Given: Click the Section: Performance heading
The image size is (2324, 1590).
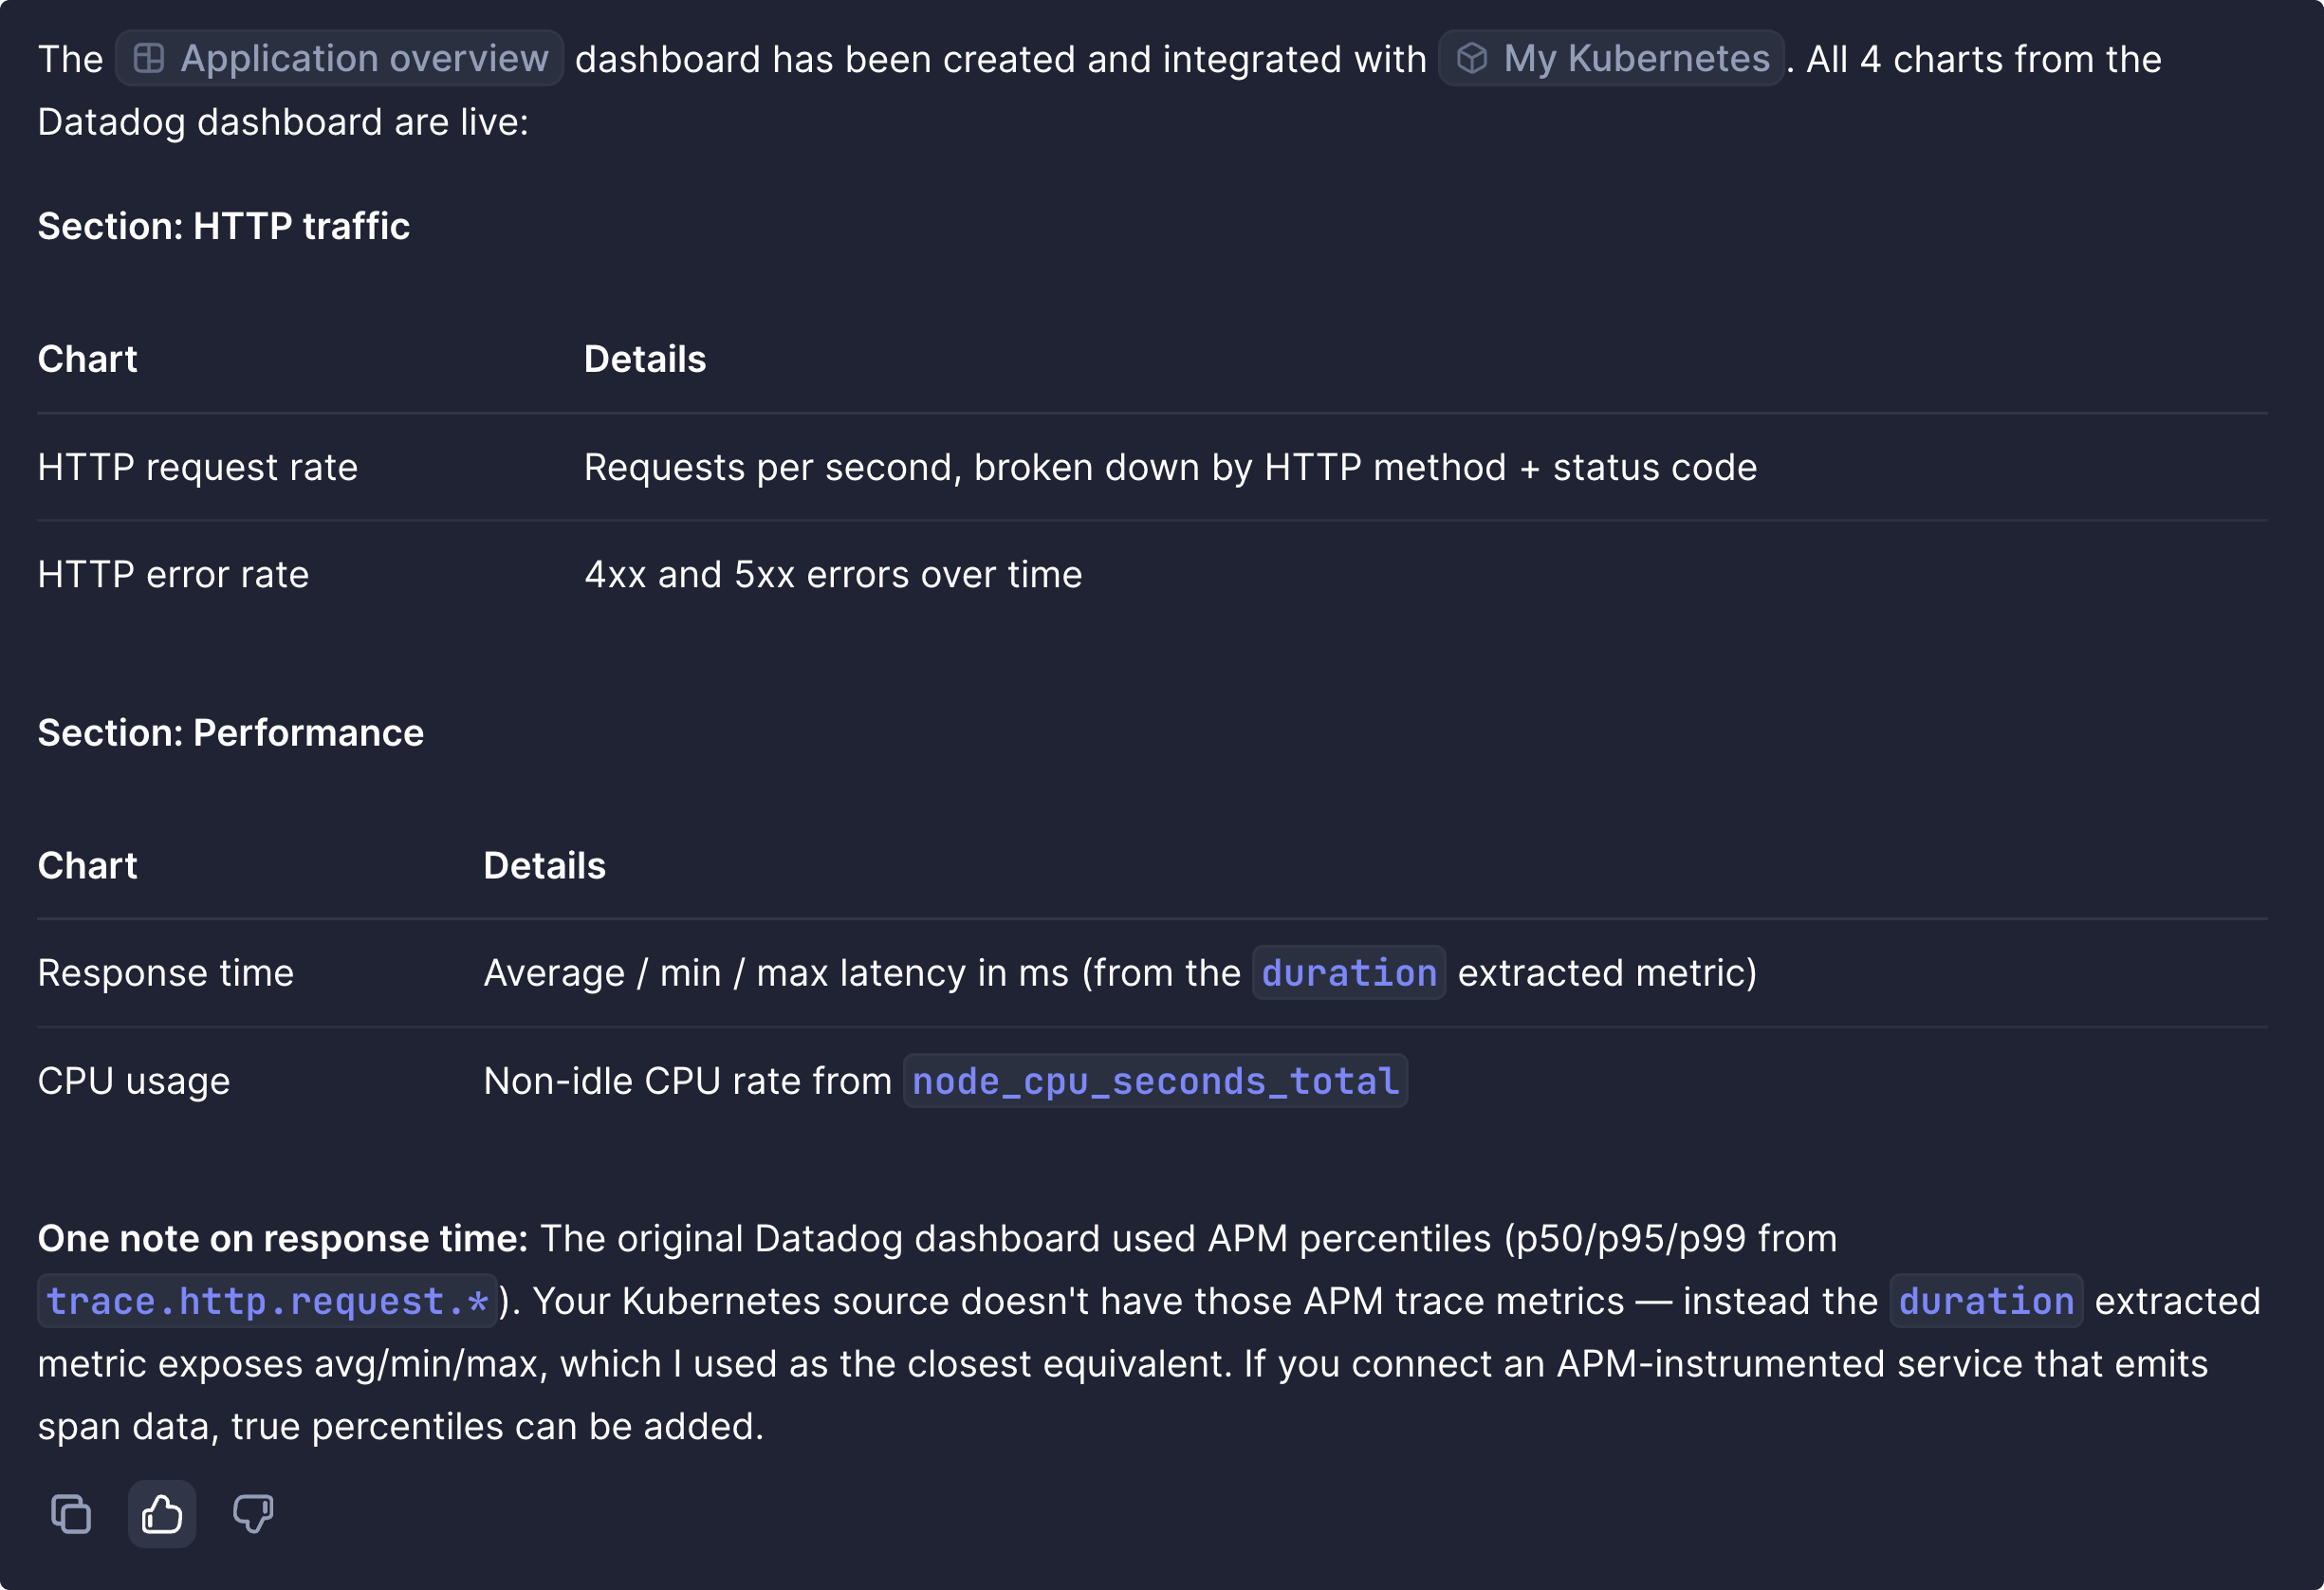Looking at the screenshot, I should 231,733.
